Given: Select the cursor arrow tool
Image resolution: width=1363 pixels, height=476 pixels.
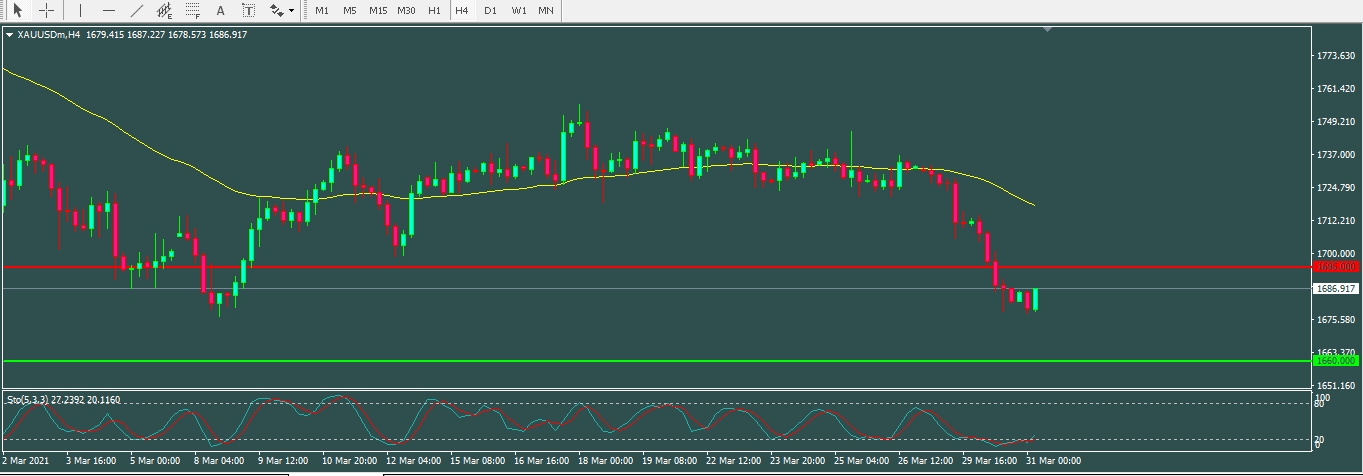Looking at the screenshot, I should tap(17, 10).
